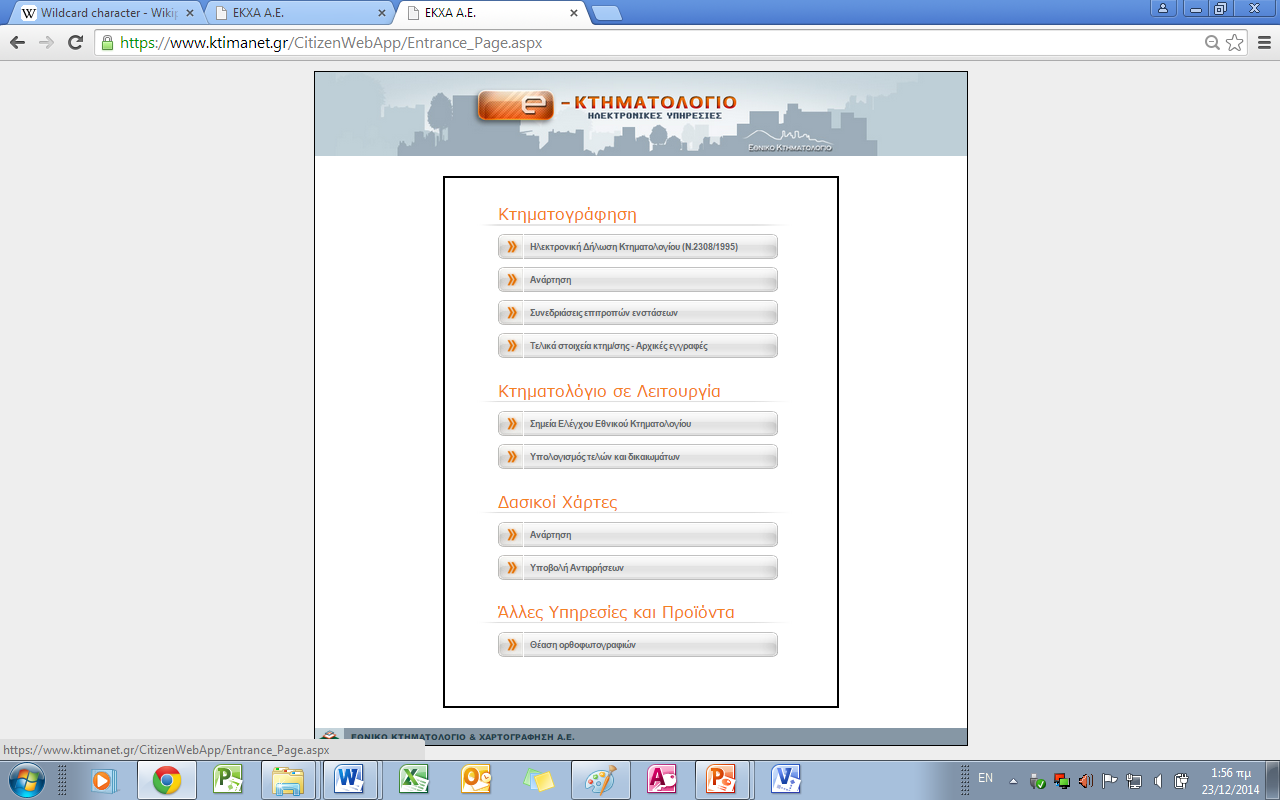This screenshot has width=1280, height=800.
Task: Open the Action Center flag icon
Action: point(1109,781)
